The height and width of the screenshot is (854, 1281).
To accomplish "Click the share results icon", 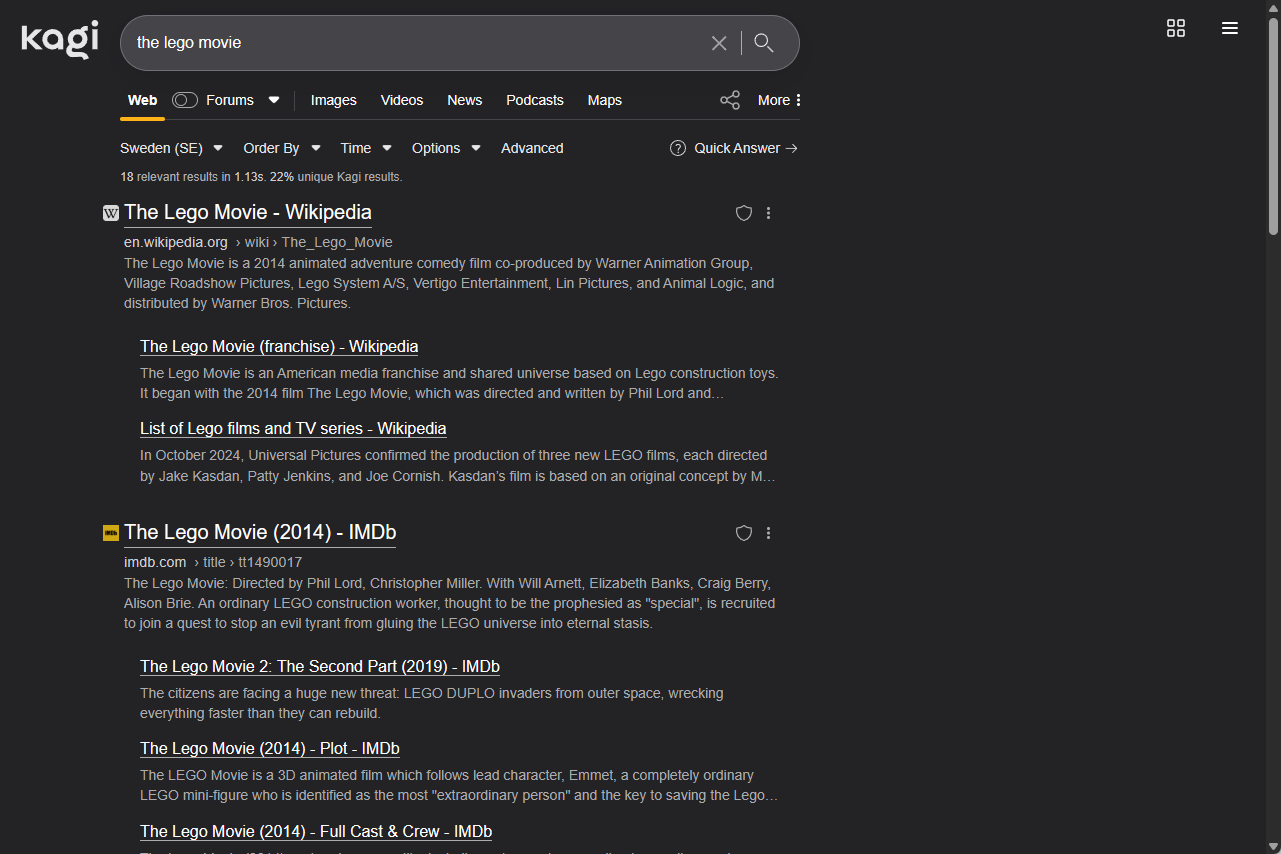I will 730,100.
